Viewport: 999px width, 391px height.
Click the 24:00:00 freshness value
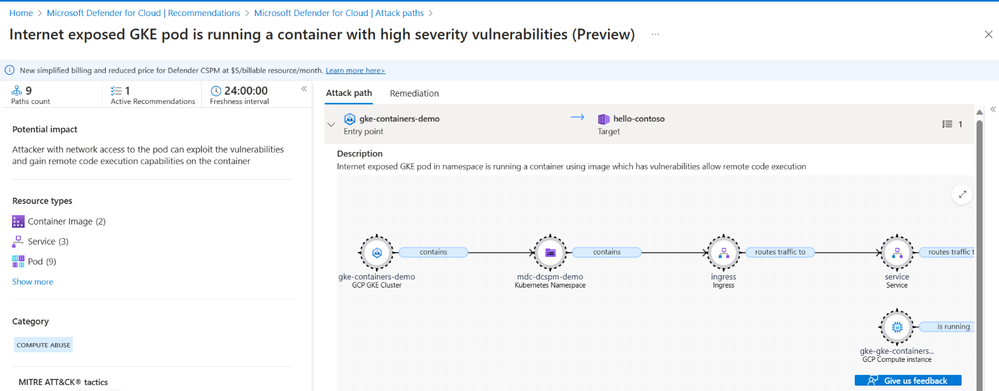point(246,90)
